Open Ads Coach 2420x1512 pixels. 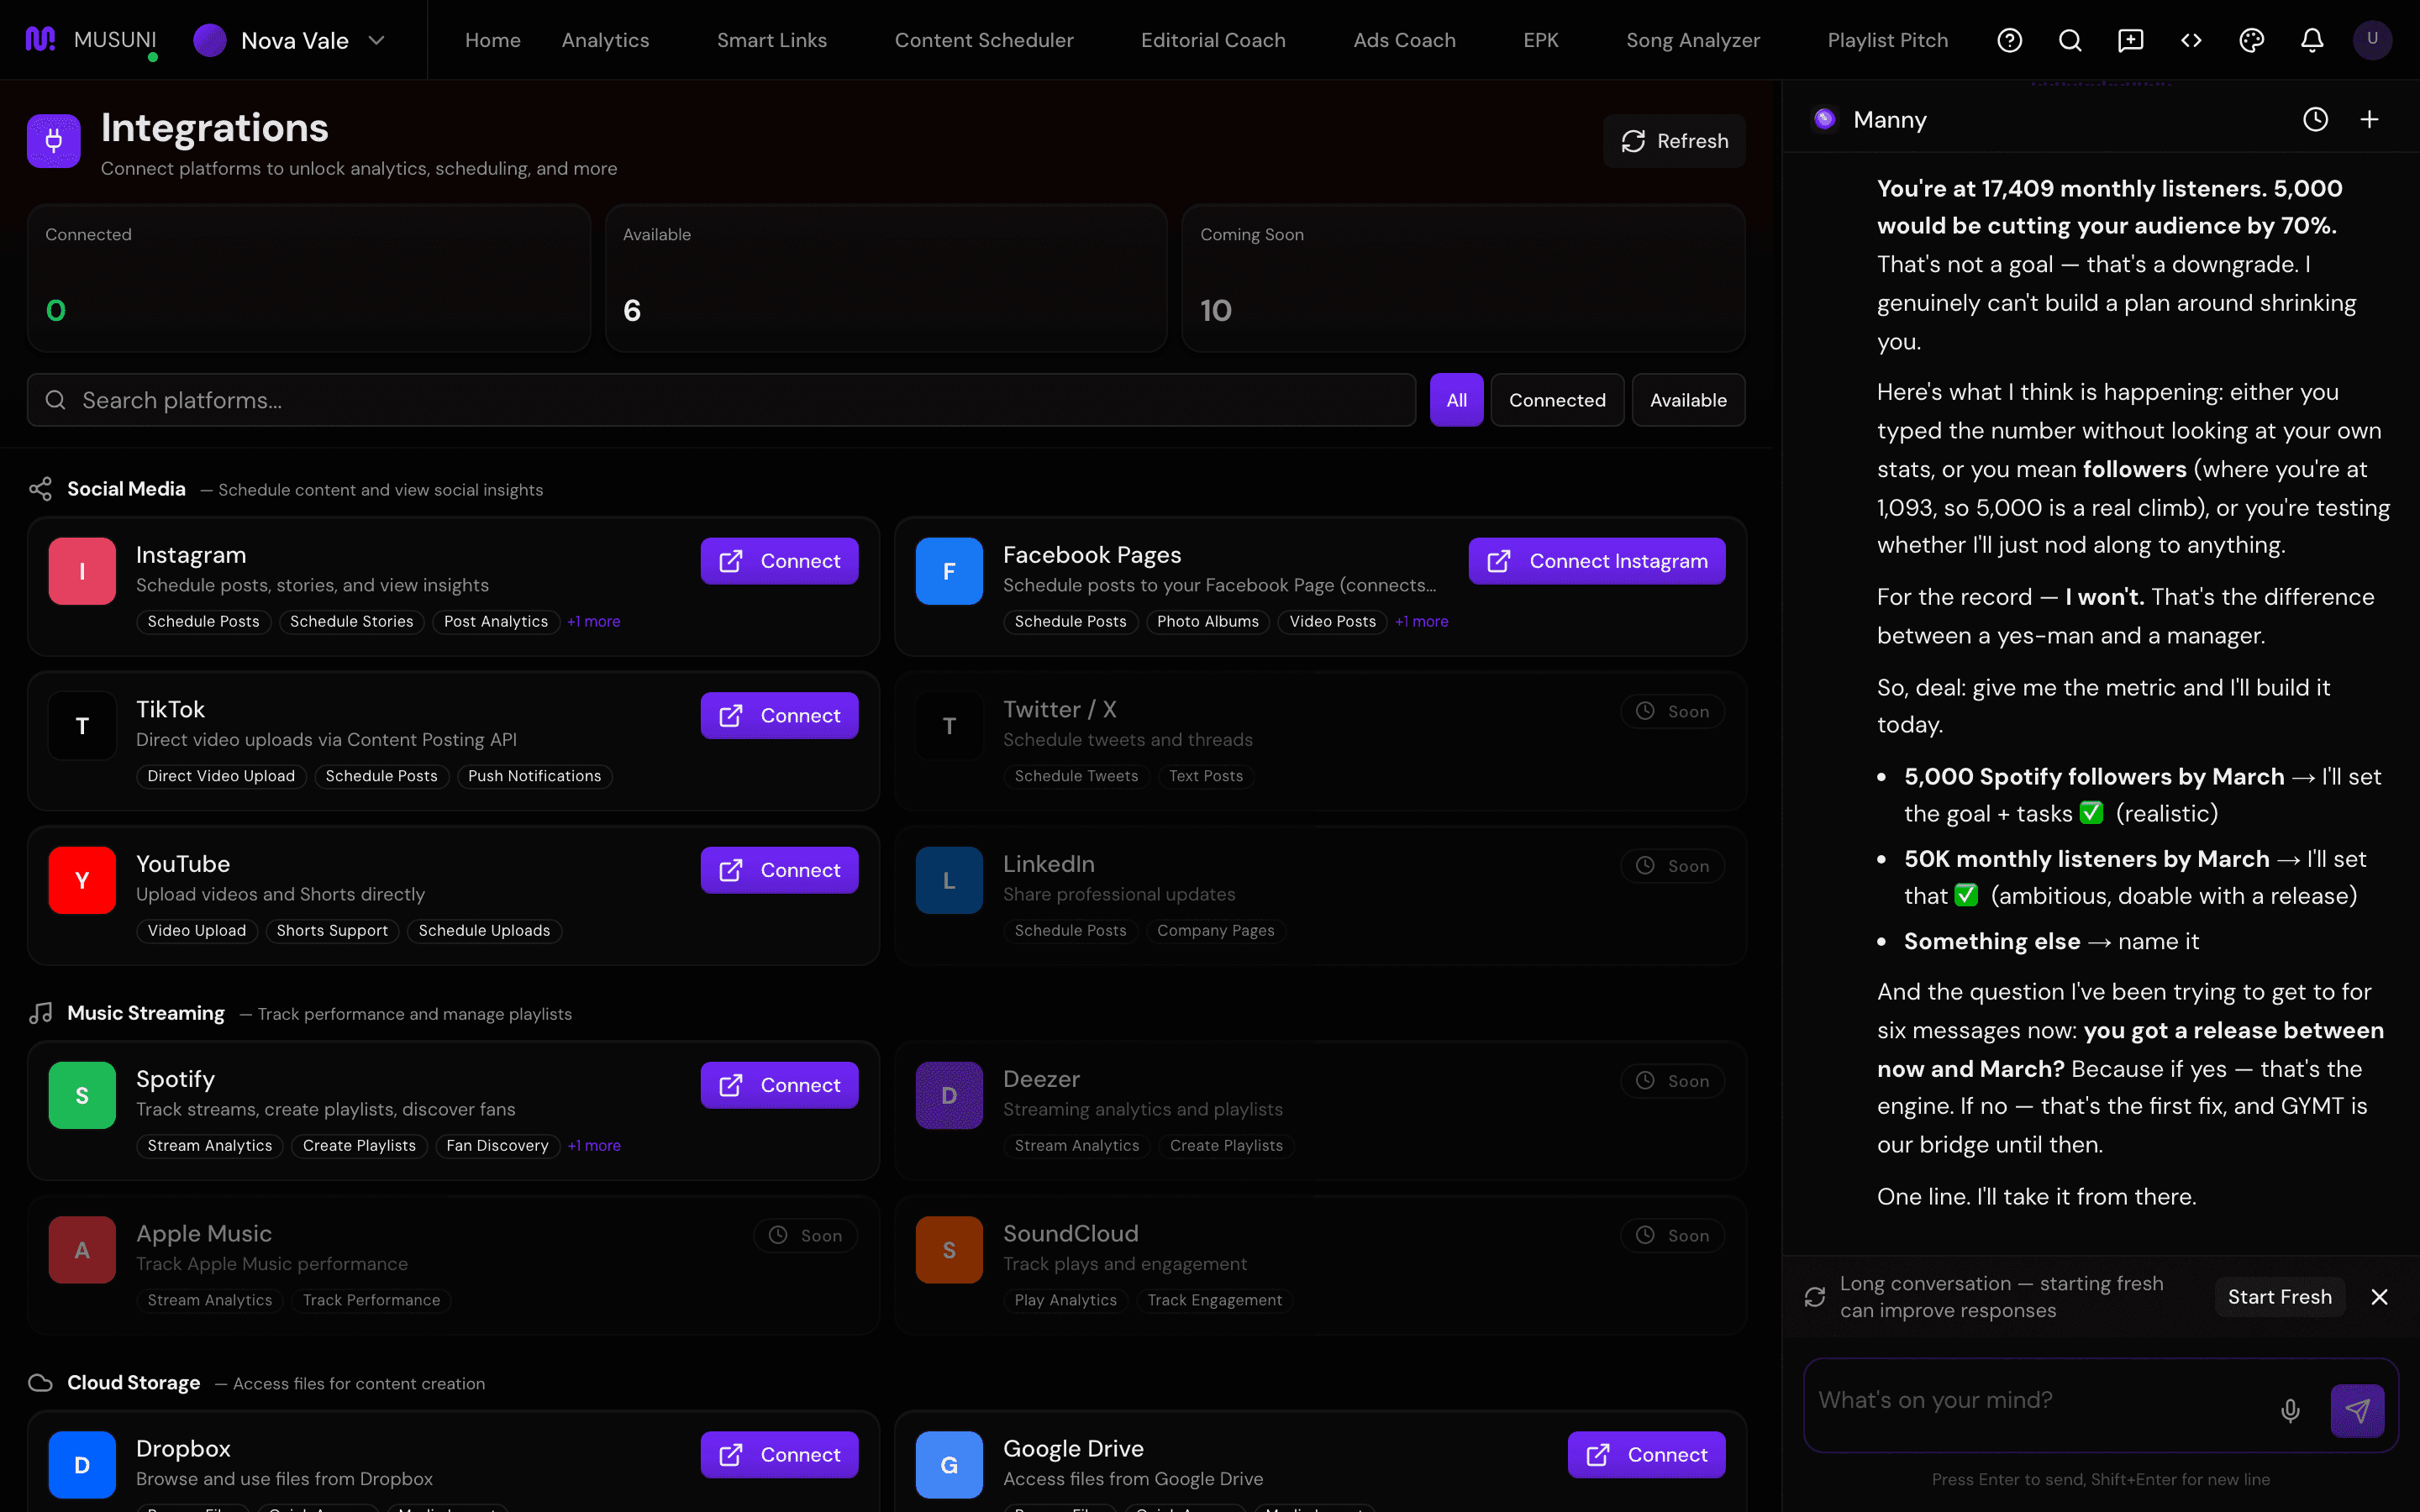[x=1405, y=40]
